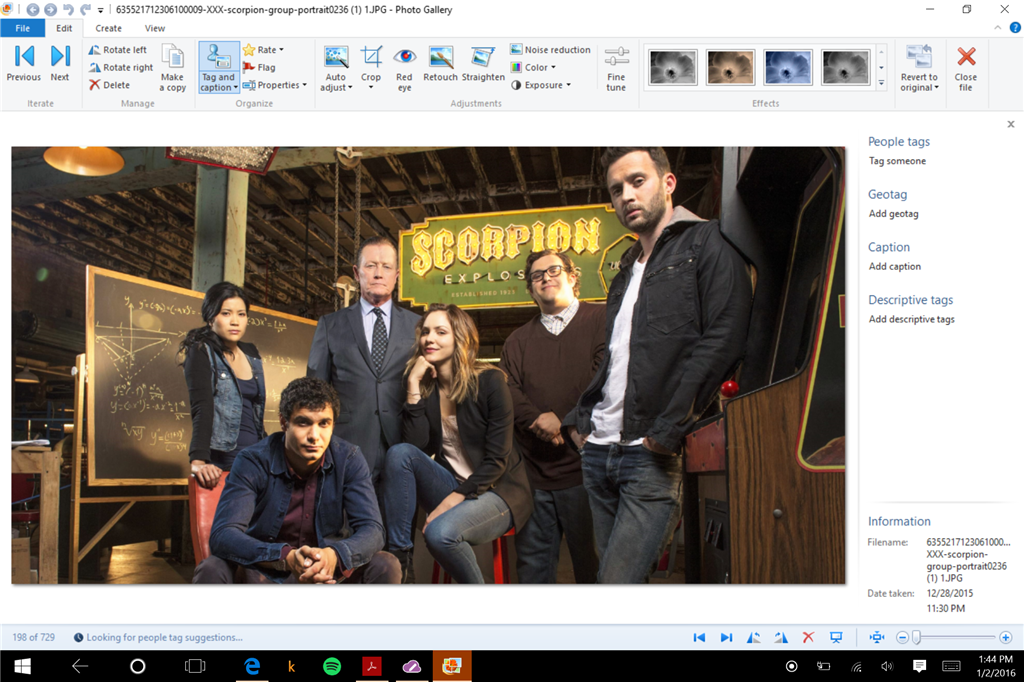1024x682 pixels.
Task: Go to the Next photo in ribbon
Action: pos(59,63)
